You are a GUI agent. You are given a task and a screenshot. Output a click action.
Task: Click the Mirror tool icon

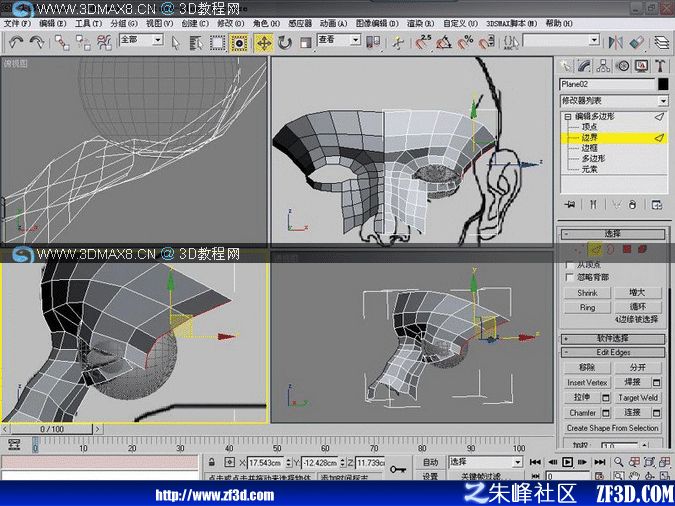pos(616,42)
